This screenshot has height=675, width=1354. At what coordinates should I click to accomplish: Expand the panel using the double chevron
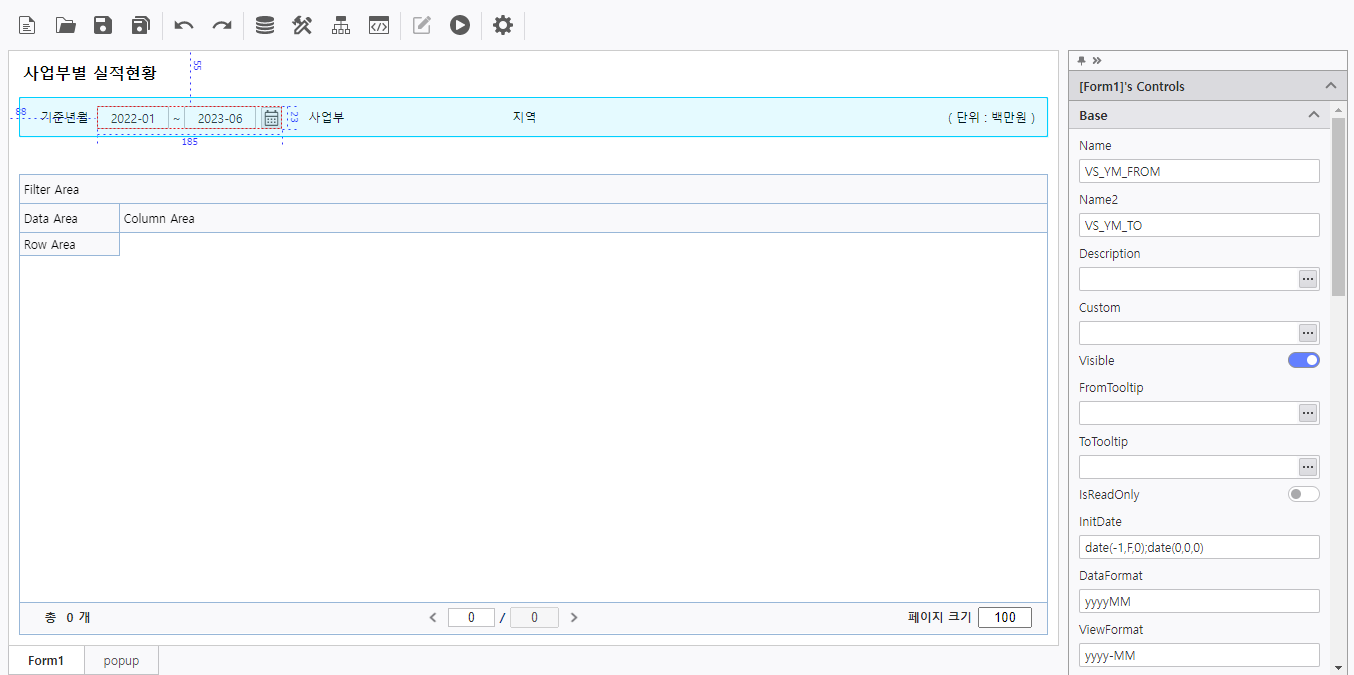pos(1097,60)
